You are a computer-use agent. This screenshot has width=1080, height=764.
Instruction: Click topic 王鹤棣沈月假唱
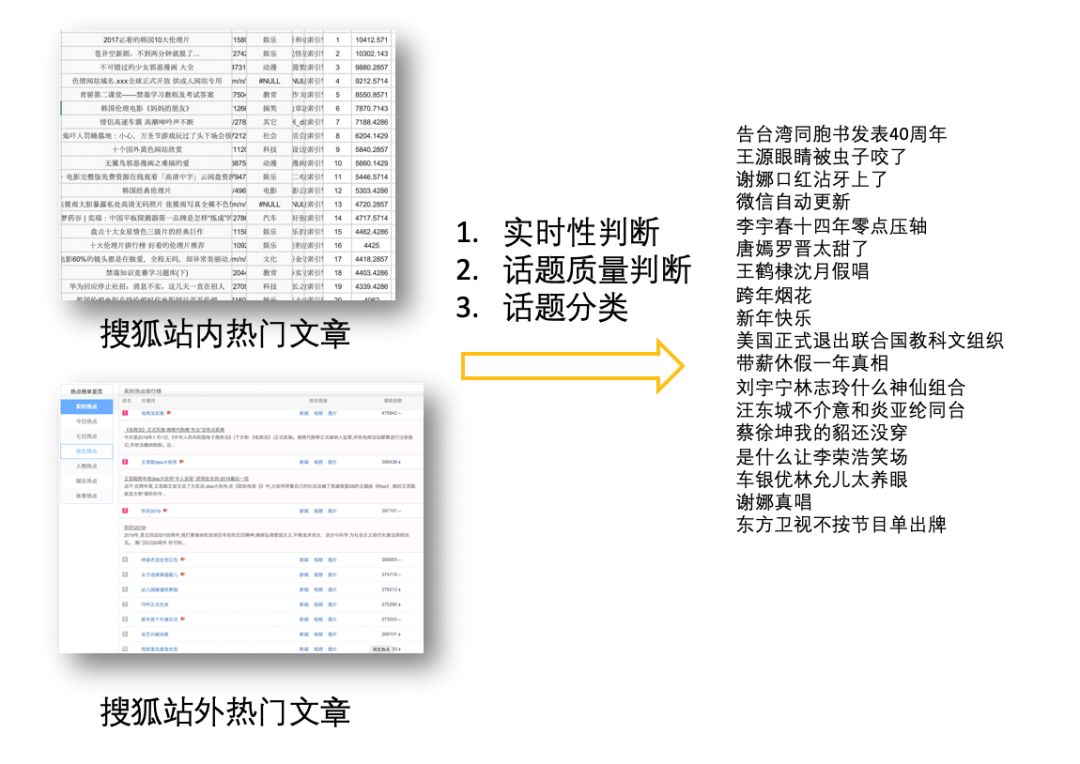802,271
